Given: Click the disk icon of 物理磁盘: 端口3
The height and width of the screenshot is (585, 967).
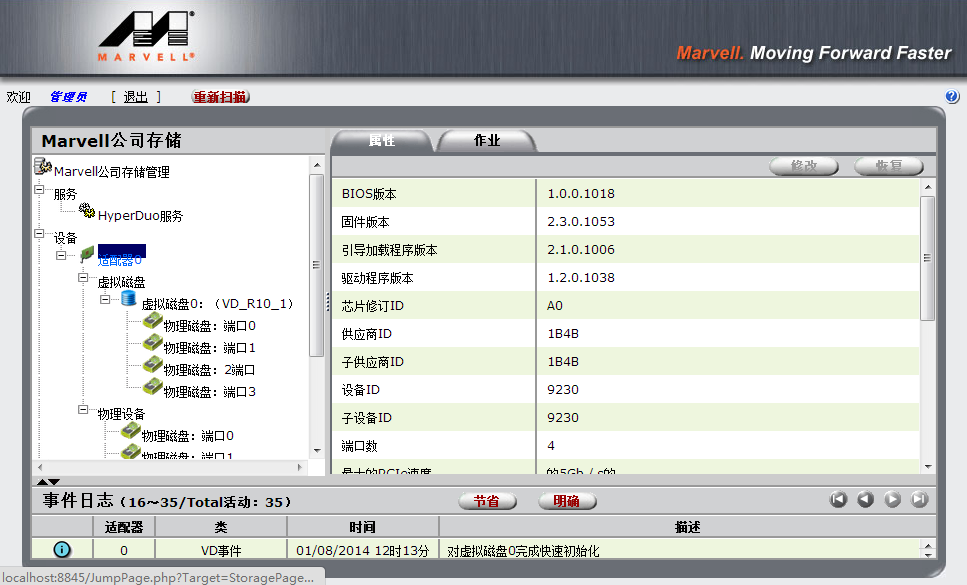Looking at the screenshot, I should coord(153,387).
